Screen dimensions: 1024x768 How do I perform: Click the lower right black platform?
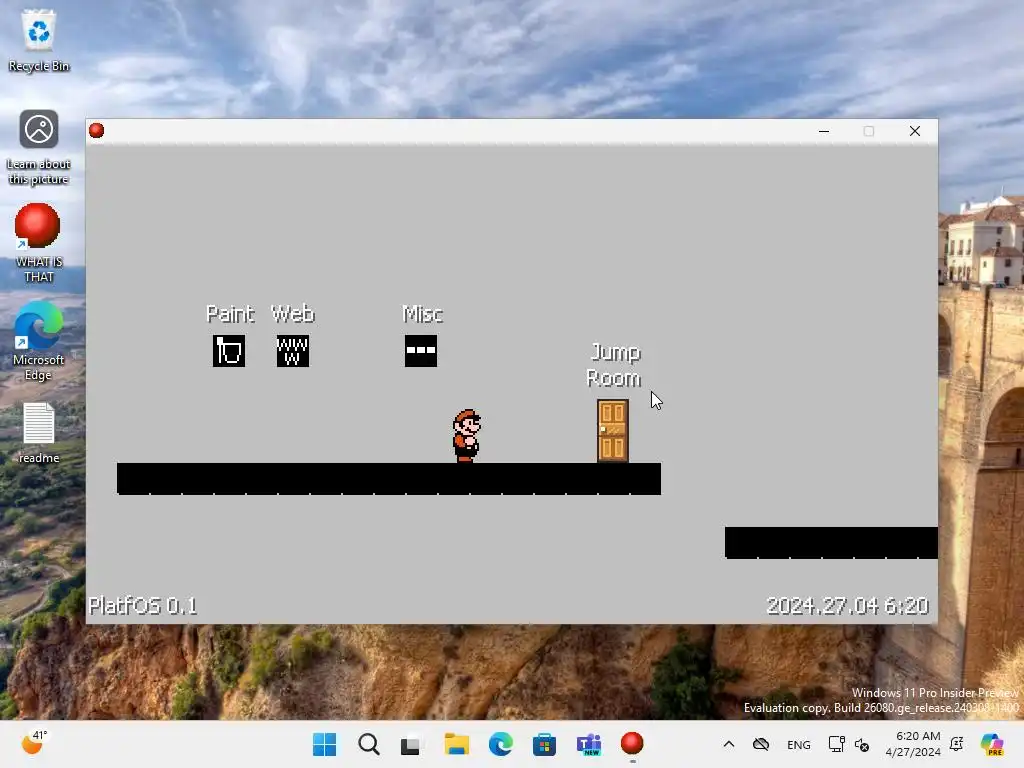[831, 543]
